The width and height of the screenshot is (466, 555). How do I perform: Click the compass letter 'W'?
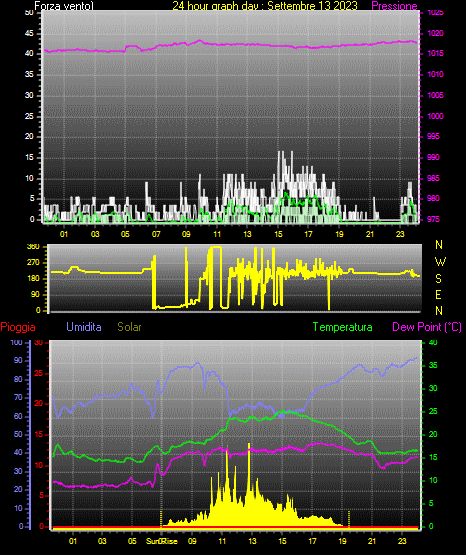[440, 262]
